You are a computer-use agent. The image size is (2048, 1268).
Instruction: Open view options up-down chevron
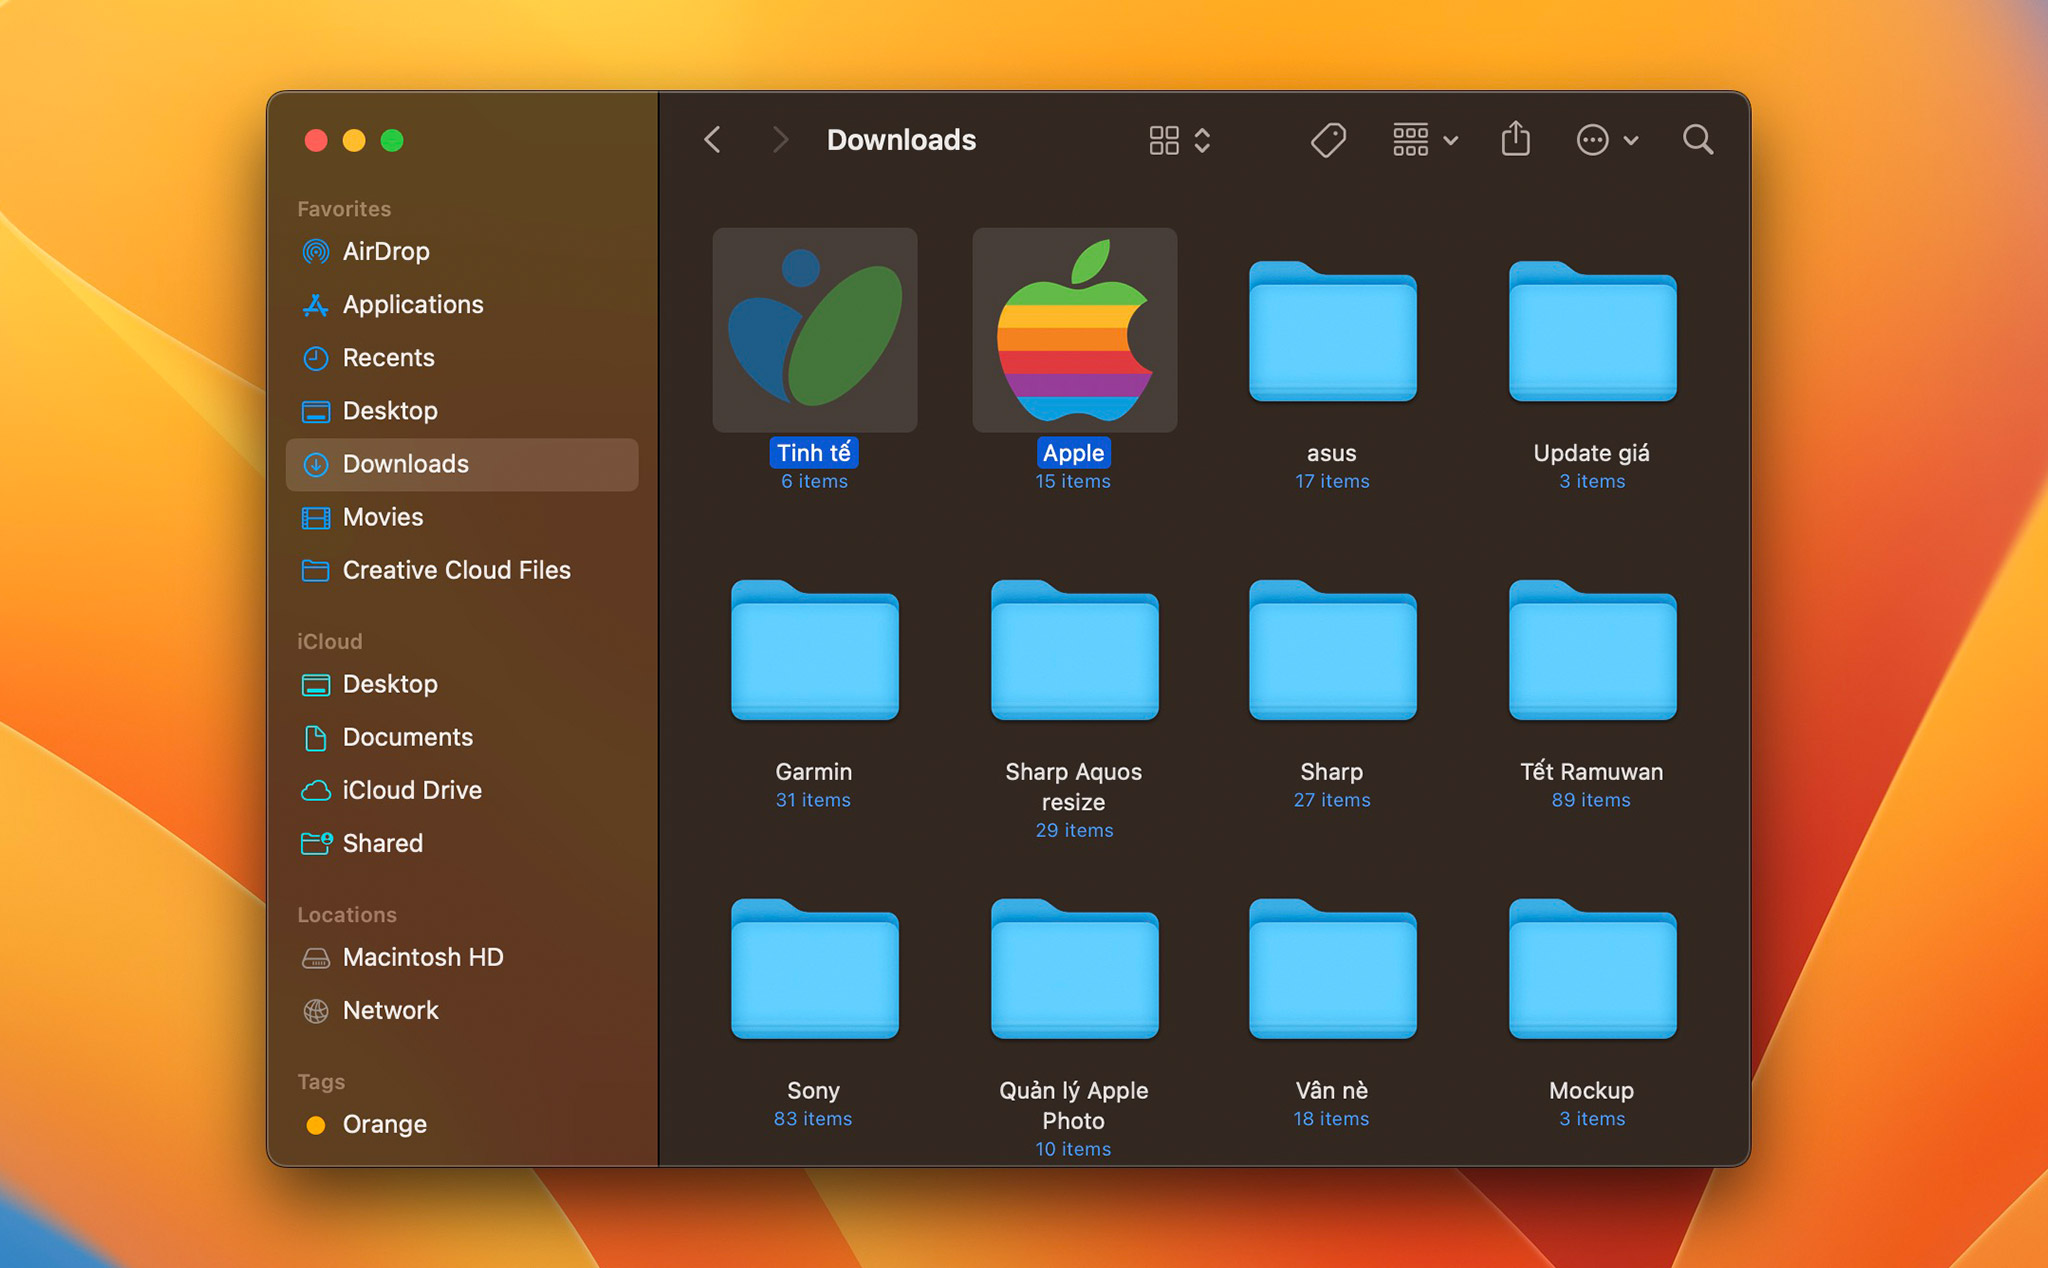[1203, 140]
